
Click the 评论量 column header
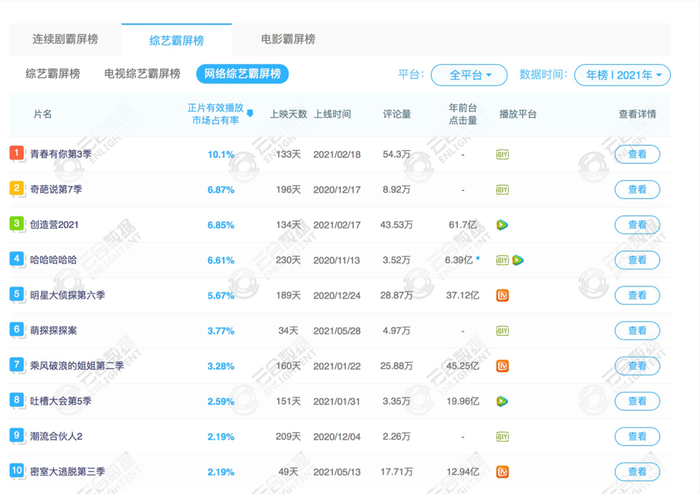(396, 114)
